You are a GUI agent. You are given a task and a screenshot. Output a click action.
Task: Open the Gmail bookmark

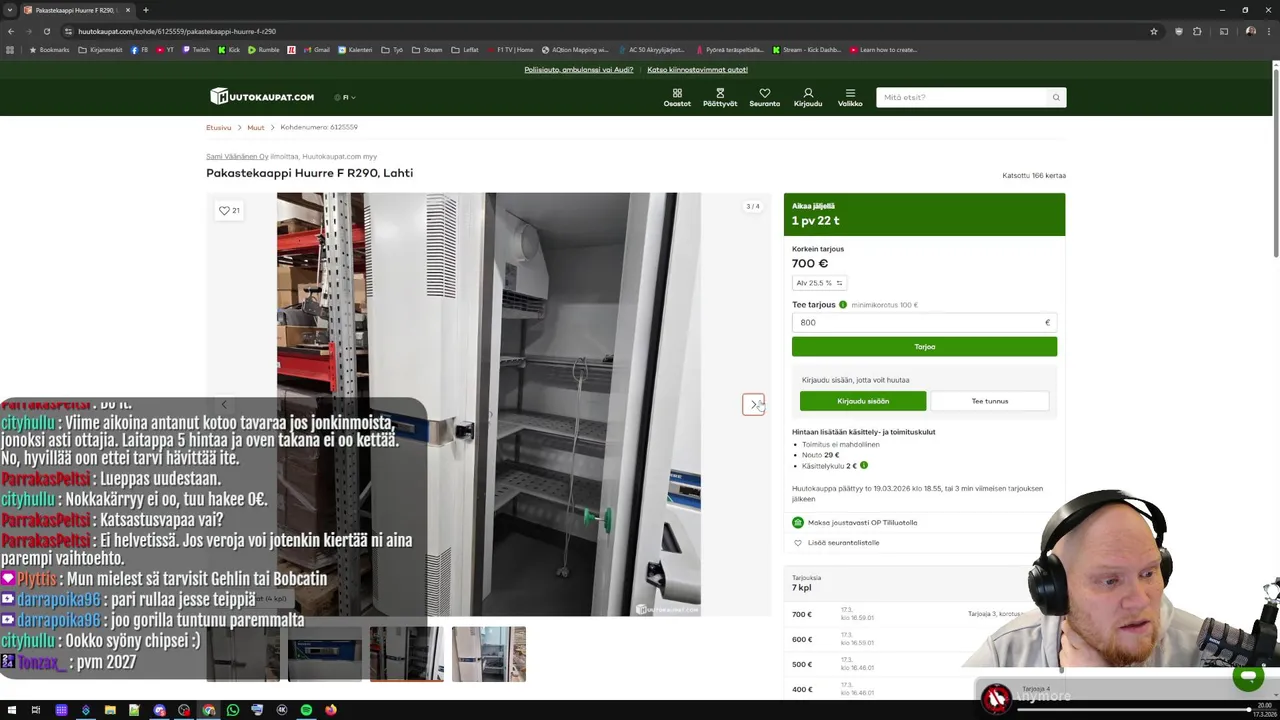(316, 50)
